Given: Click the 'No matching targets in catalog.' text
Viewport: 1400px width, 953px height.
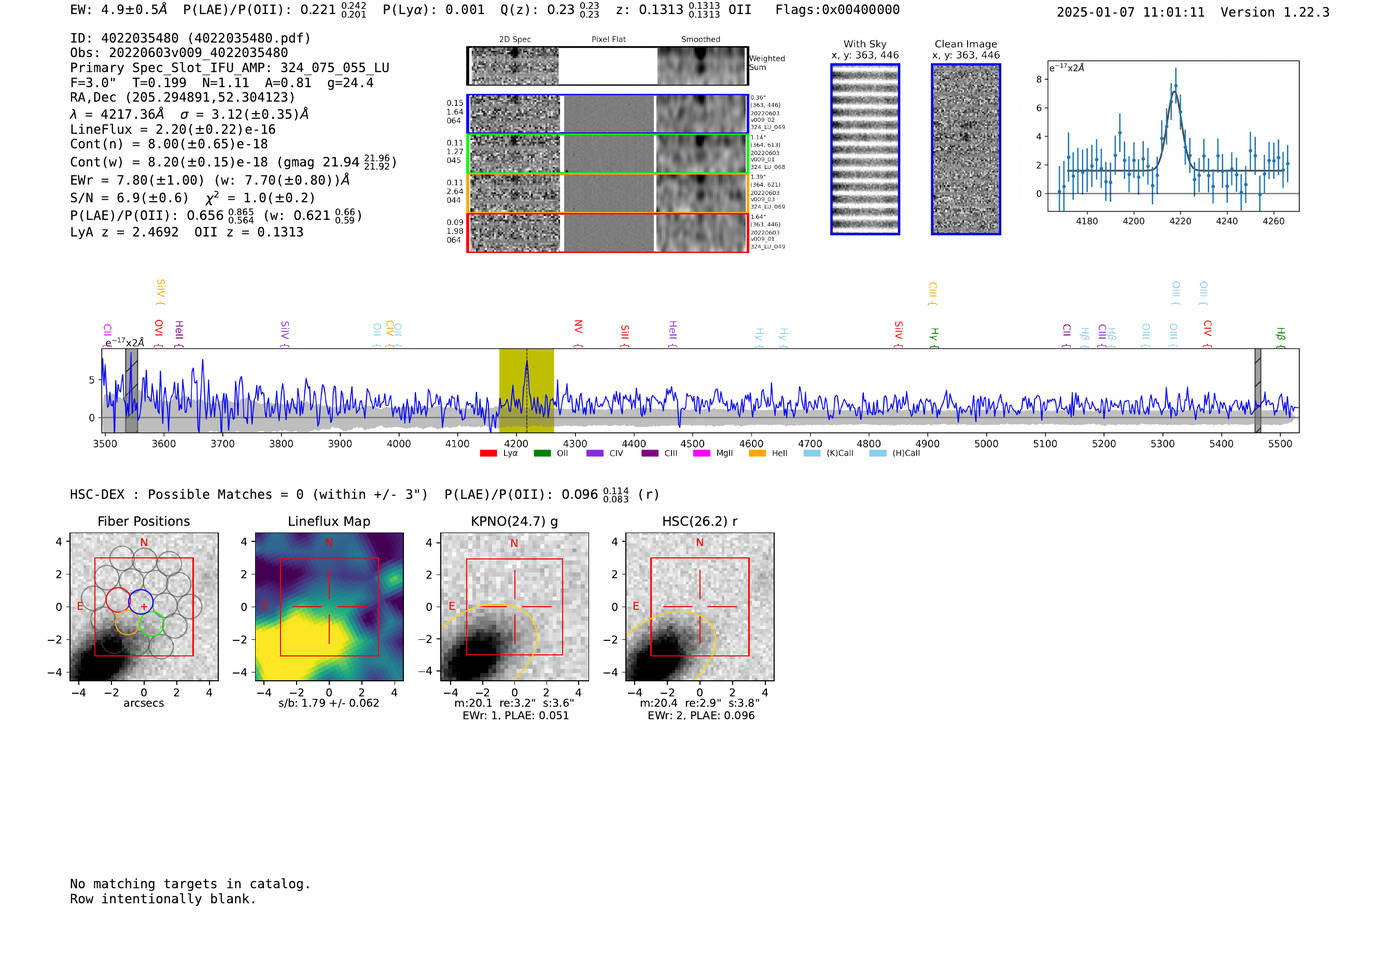Looking at the screenshot, I should pyautogui.click(x=190, y=884).
